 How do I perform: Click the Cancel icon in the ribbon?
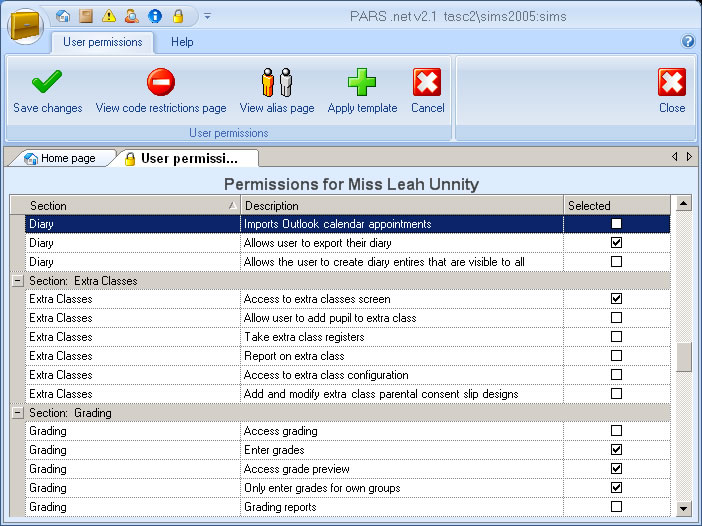[x=427, y=82]
